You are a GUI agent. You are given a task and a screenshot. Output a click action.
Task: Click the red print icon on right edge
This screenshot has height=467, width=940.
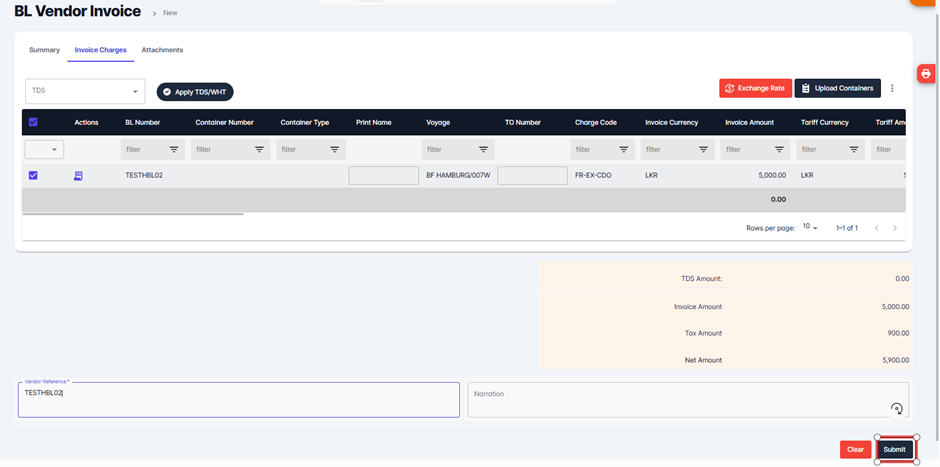click(926, 74)
